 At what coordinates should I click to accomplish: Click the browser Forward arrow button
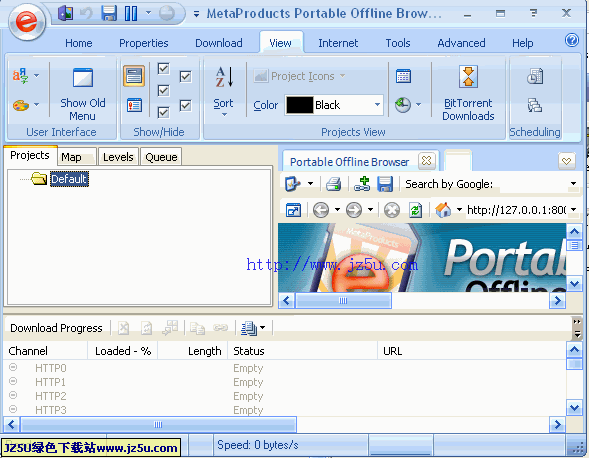[353, 210]
